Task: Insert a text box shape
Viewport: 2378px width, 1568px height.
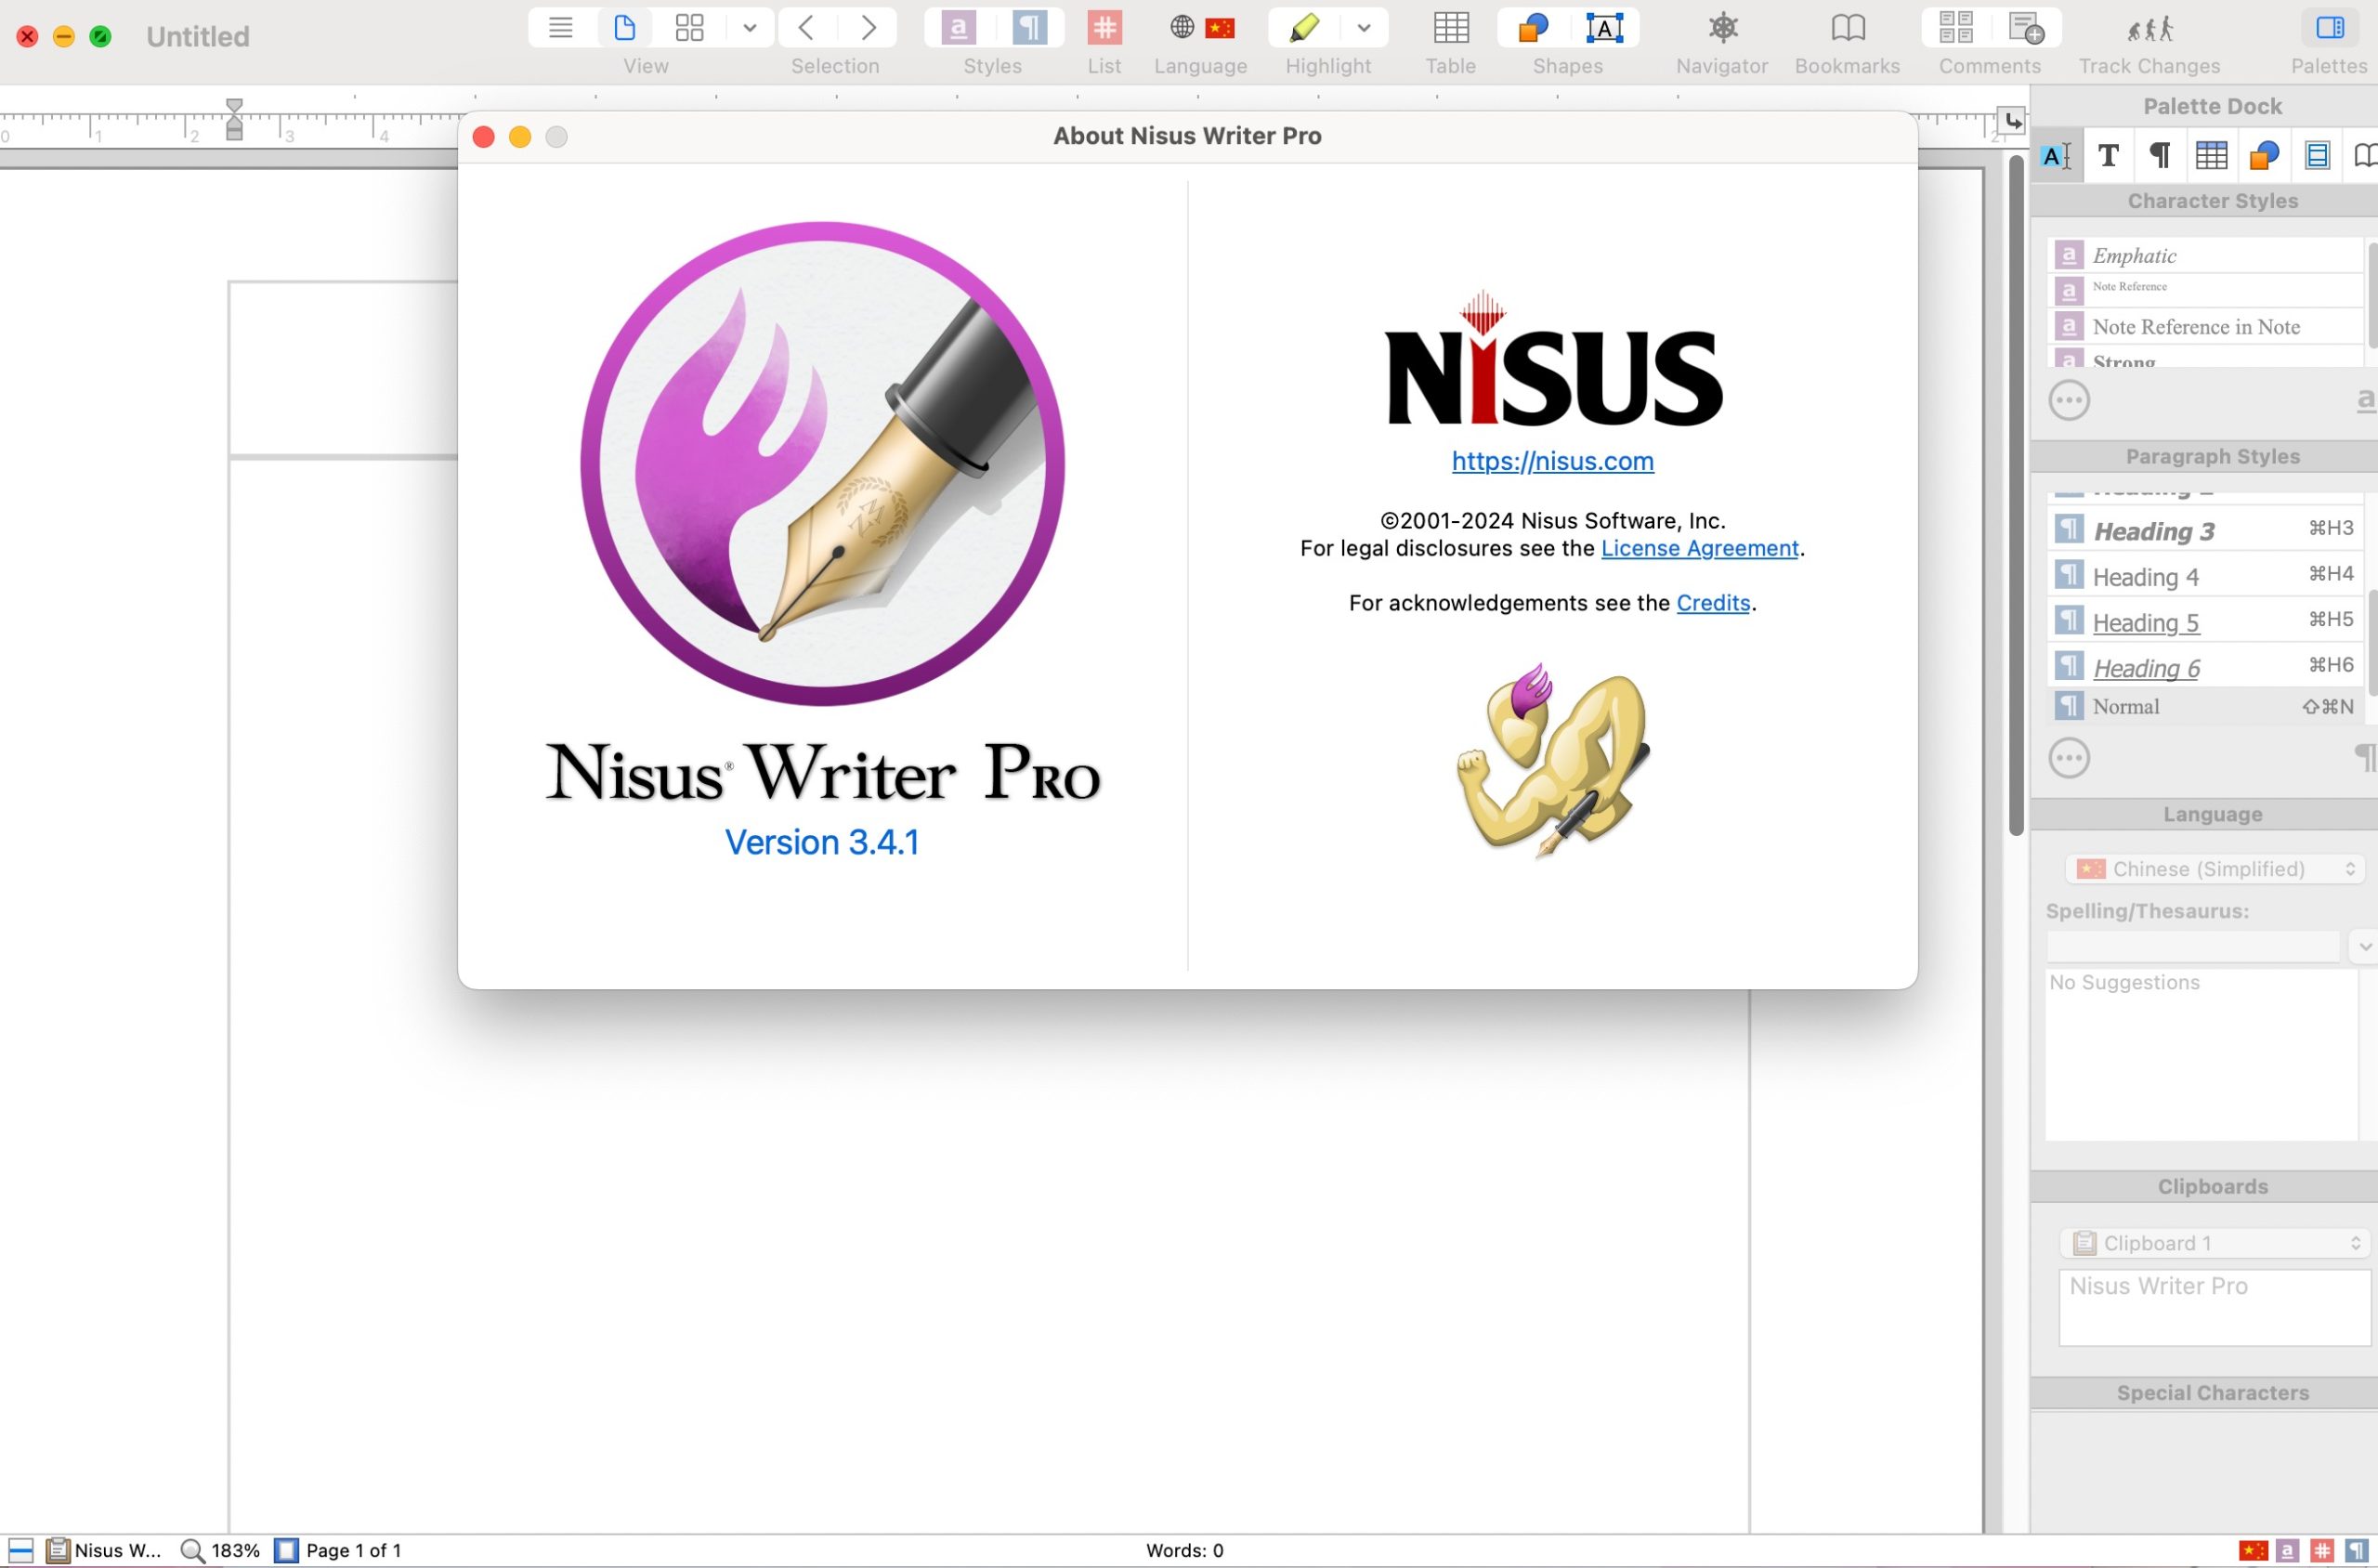Action: coord(1604,27)
